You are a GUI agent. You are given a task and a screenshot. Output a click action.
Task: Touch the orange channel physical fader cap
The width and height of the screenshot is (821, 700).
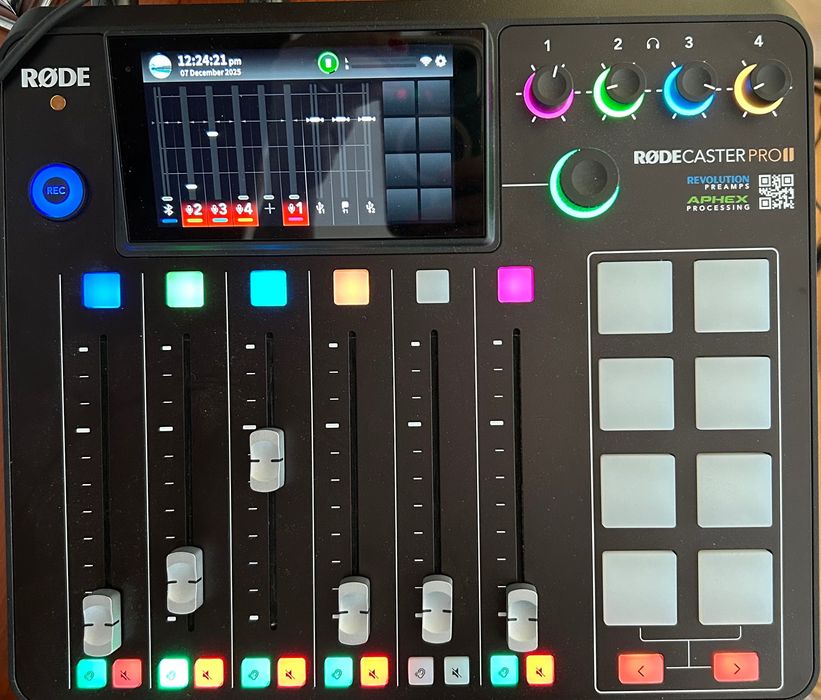coord(354,610)
